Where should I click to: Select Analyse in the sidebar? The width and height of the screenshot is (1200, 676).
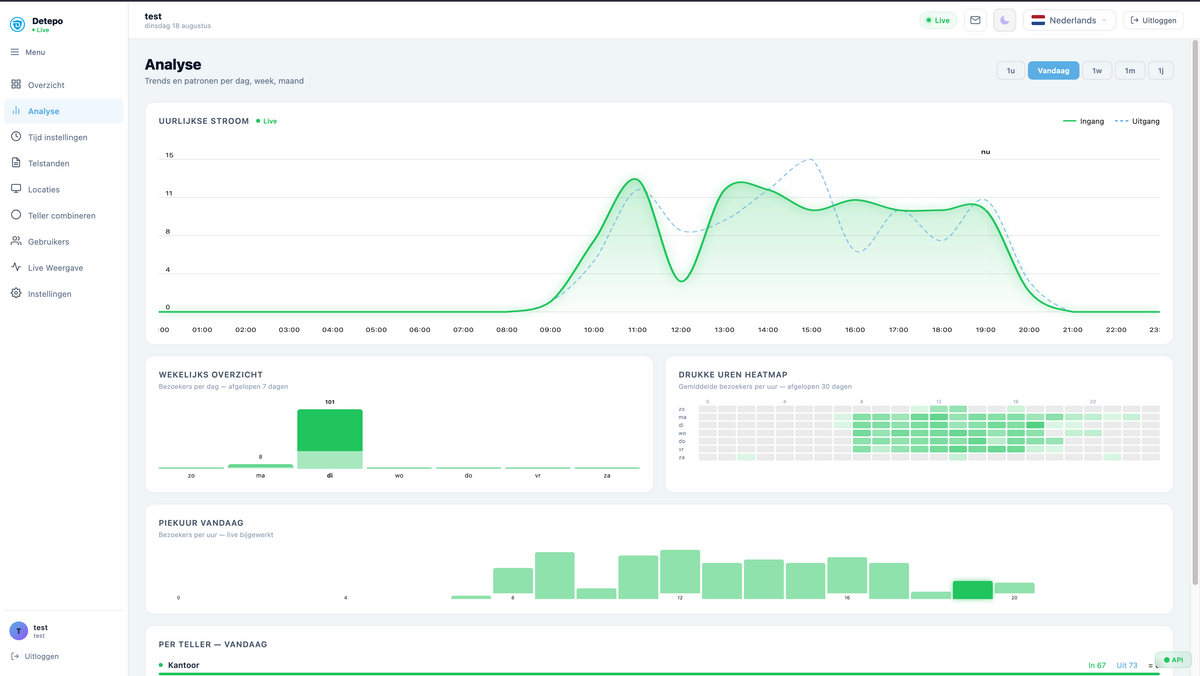point(64,111)
